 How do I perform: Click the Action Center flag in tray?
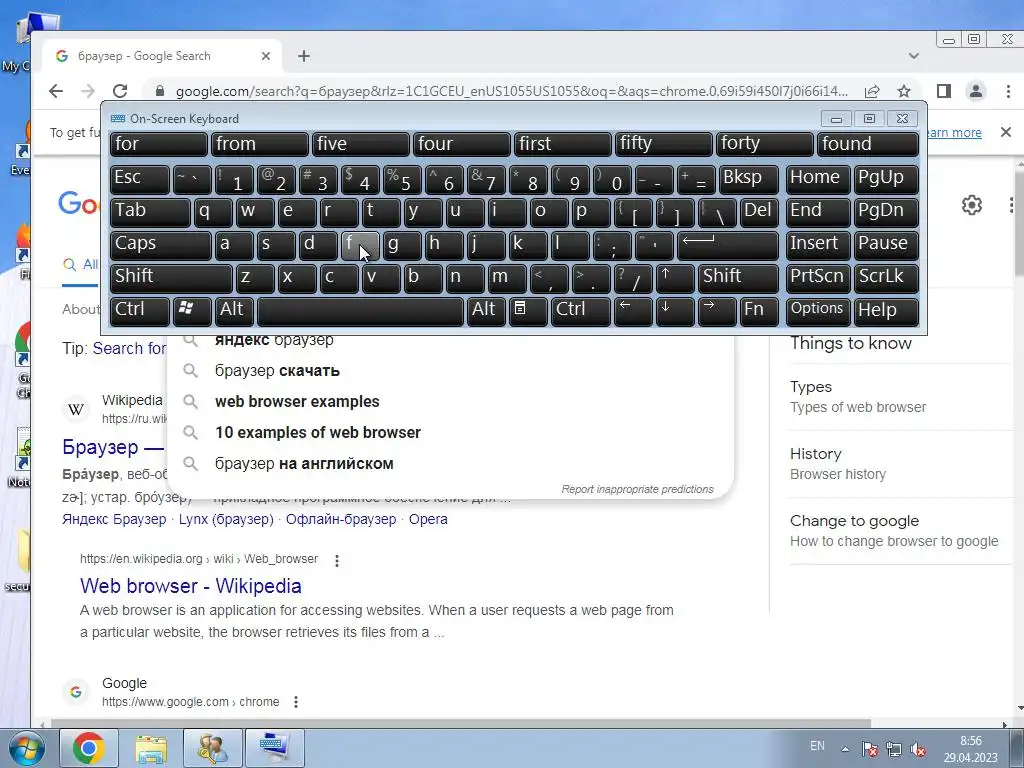(869, 749)
